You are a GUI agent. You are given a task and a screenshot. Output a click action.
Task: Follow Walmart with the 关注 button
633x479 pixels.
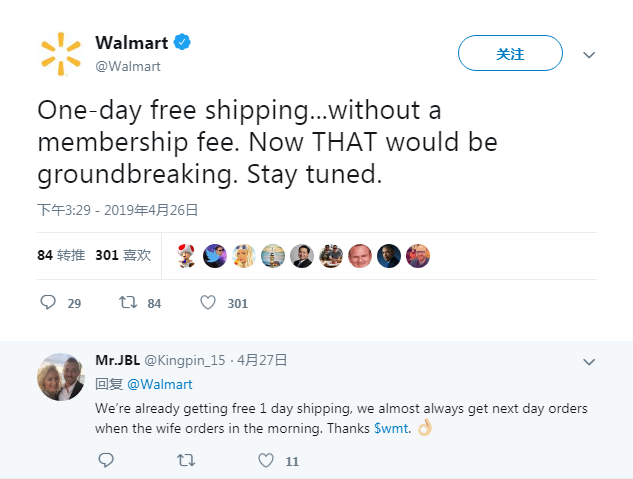(509, 54)
